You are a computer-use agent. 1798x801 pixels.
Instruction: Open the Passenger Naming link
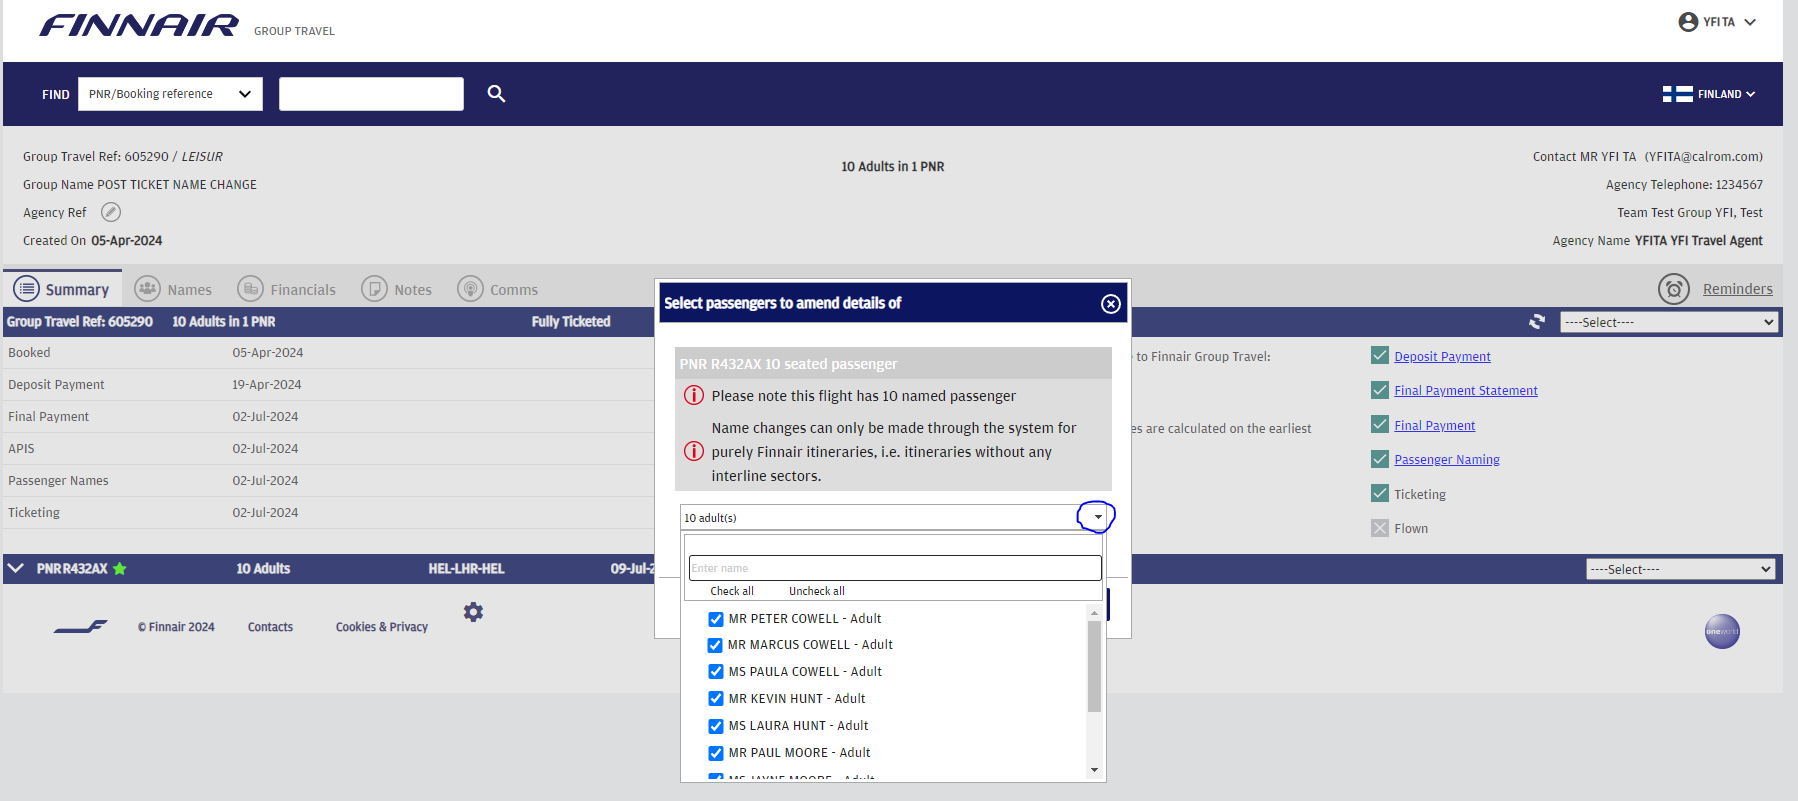click(x=1447, y=460)
